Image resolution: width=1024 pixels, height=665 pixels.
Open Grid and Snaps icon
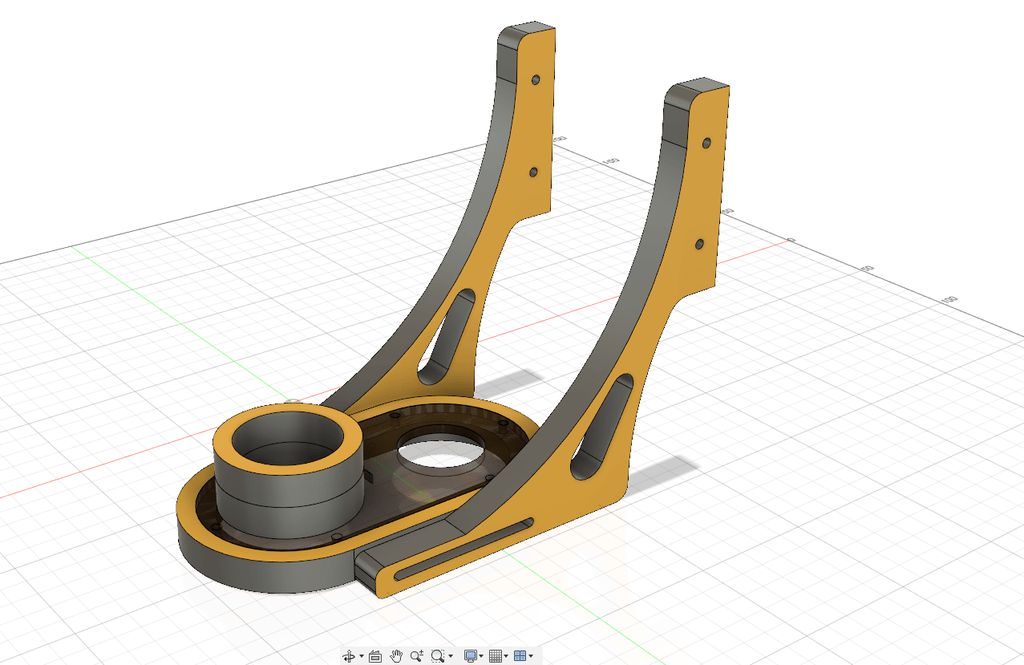point(496,656)
